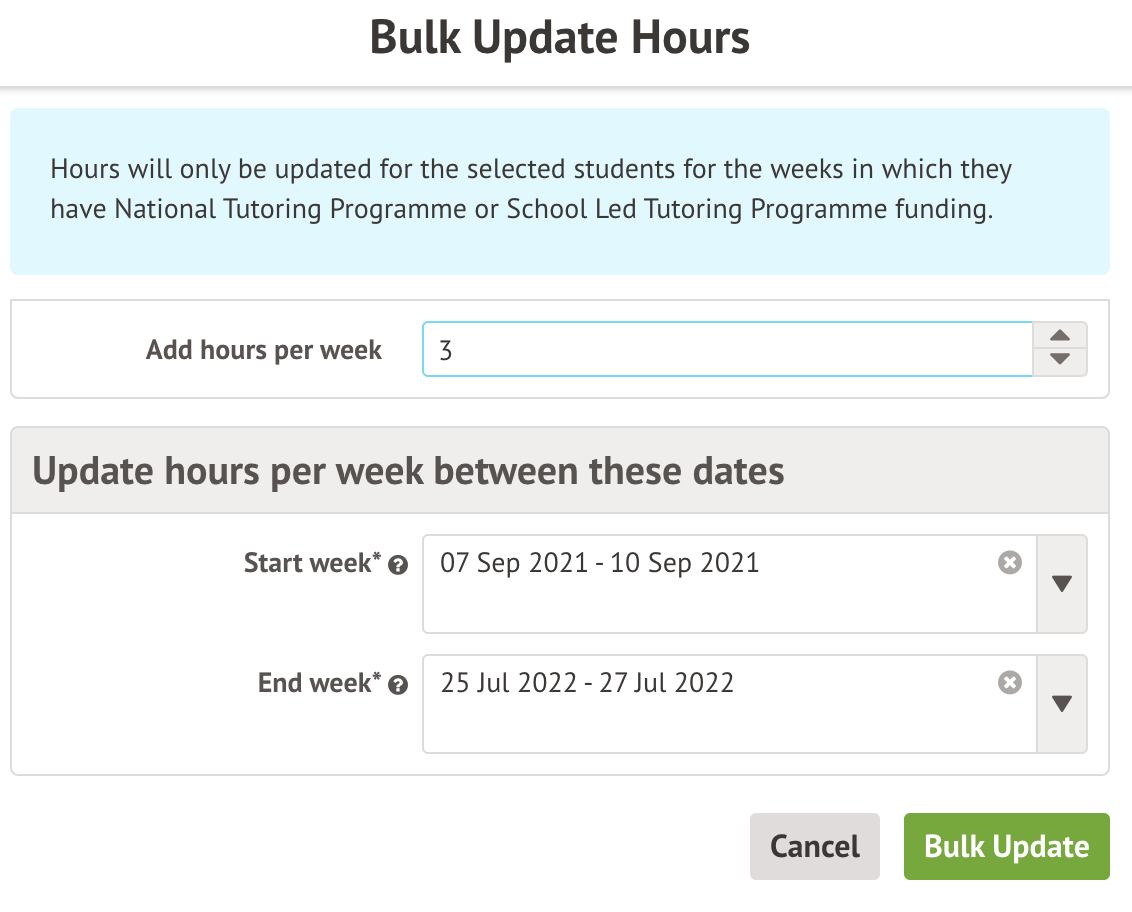
Task: Decrease hours per week with down arrow
Action: pos(1061,360)
